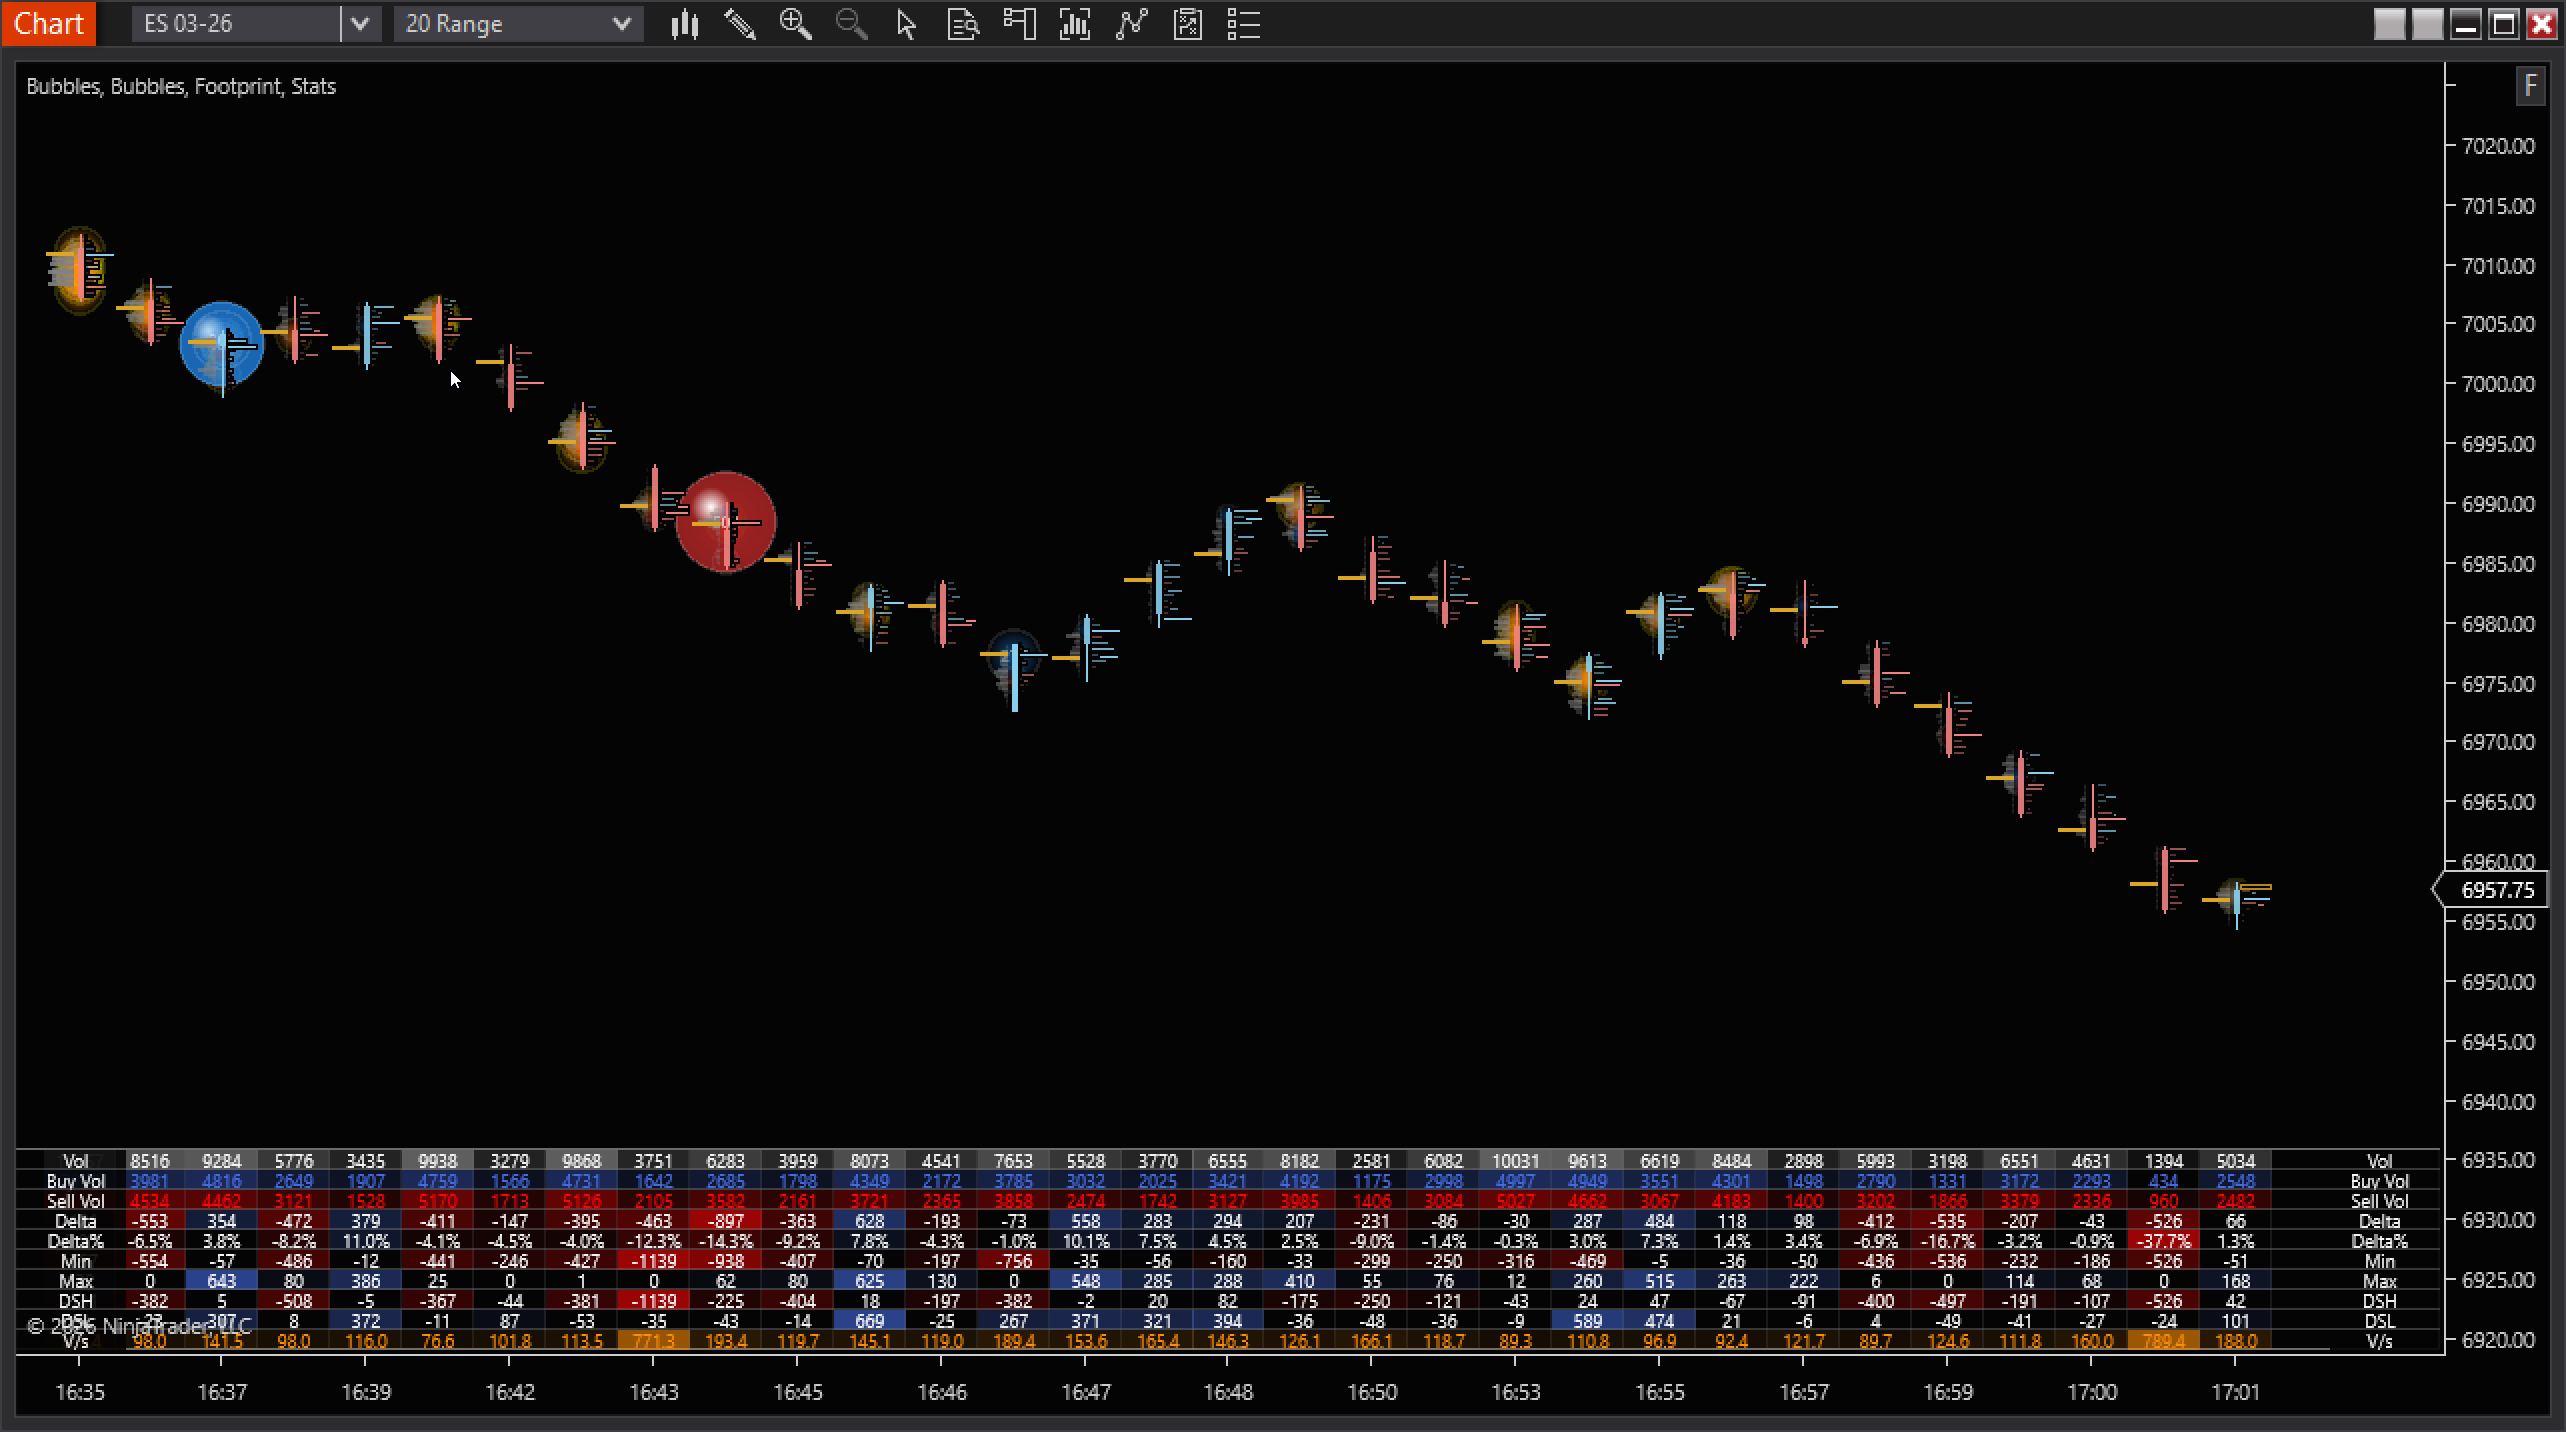Toggle the chart trader panel icon
Screen dimensions: 2566x1432
tap(1019, 24)
